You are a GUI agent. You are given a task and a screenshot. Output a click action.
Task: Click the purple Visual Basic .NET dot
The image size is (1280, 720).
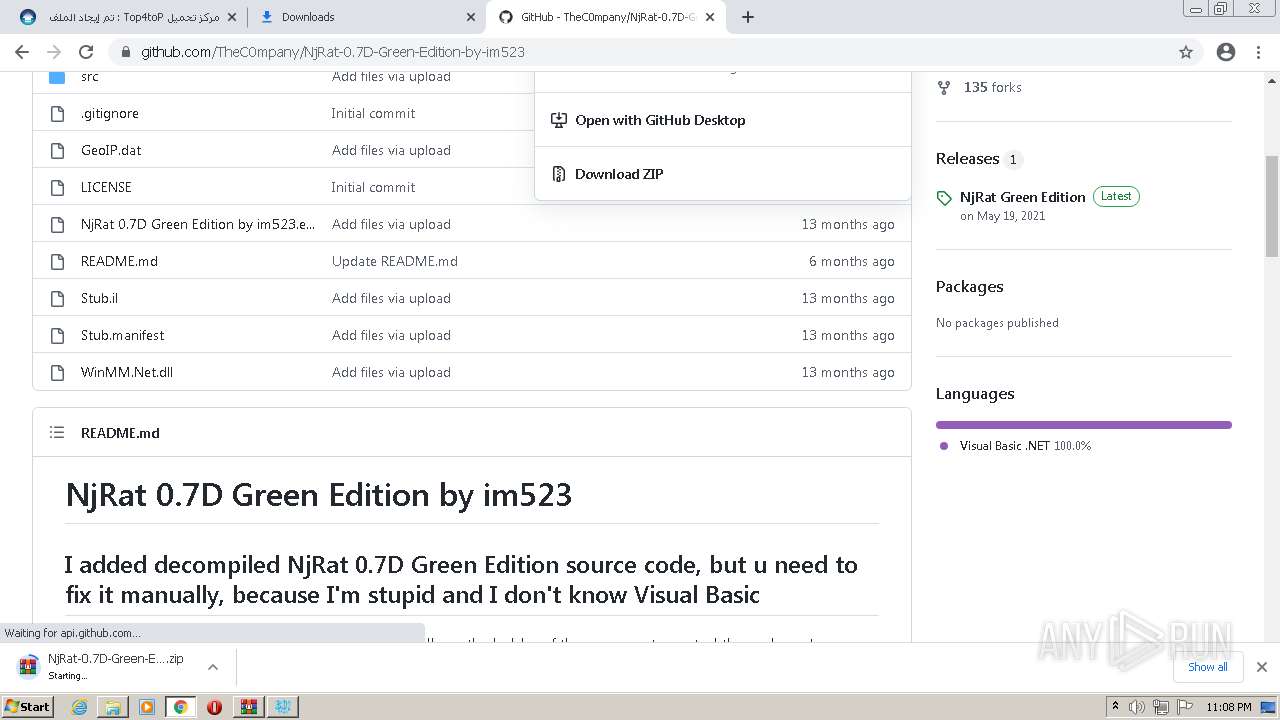point(944,446)
